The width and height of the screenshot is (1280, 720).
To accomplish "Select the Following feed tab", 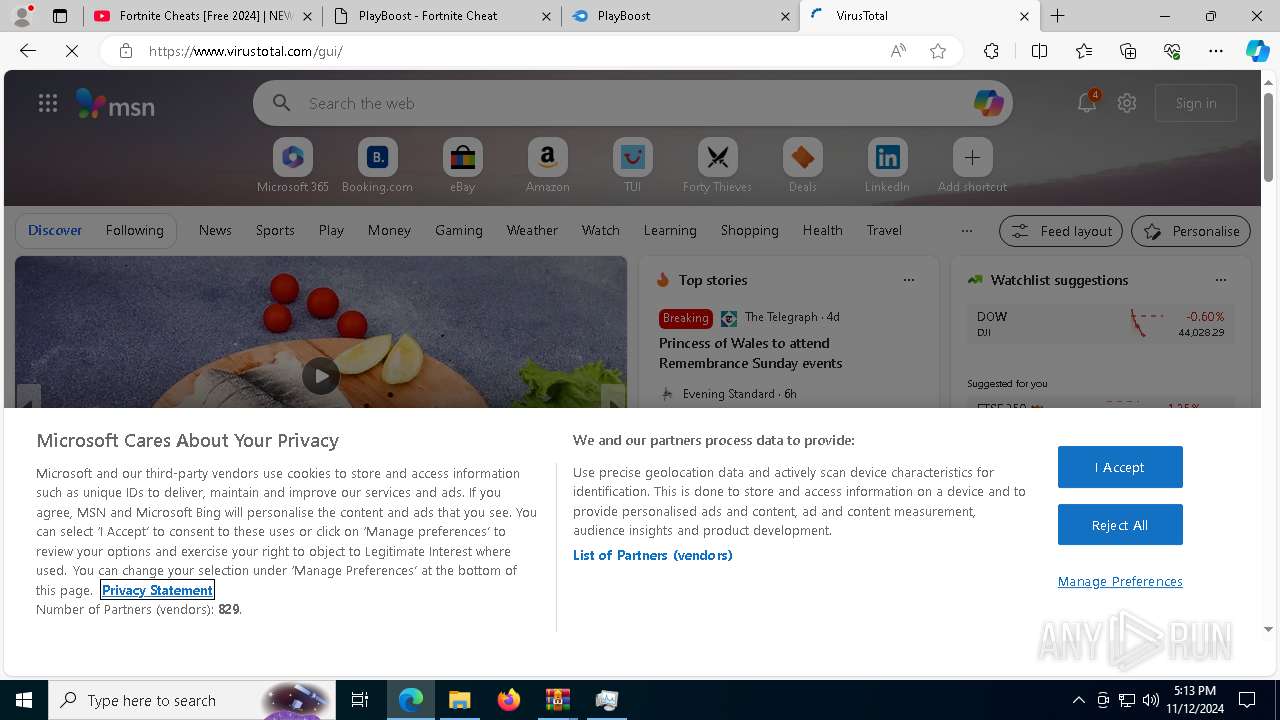I will [134, 230].
